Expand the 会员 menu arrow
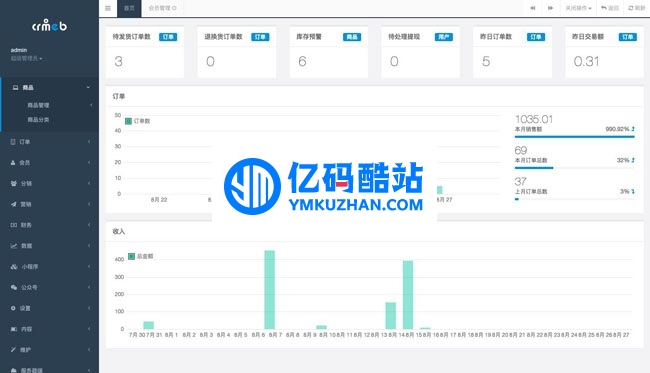Image resolution: width=650 pixels, height=373 pixels. [x=89, y=162]
